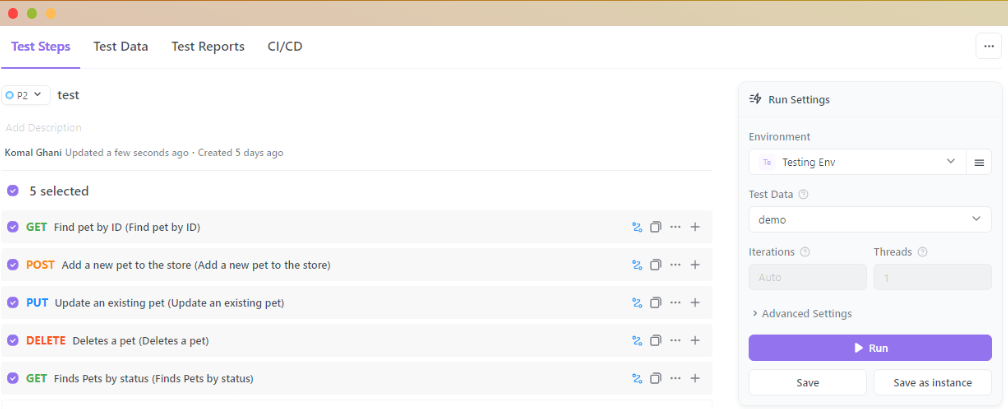Show Test Data help tooltip icon
This screenshot has height=409, width=1008.
click(803, 194)
